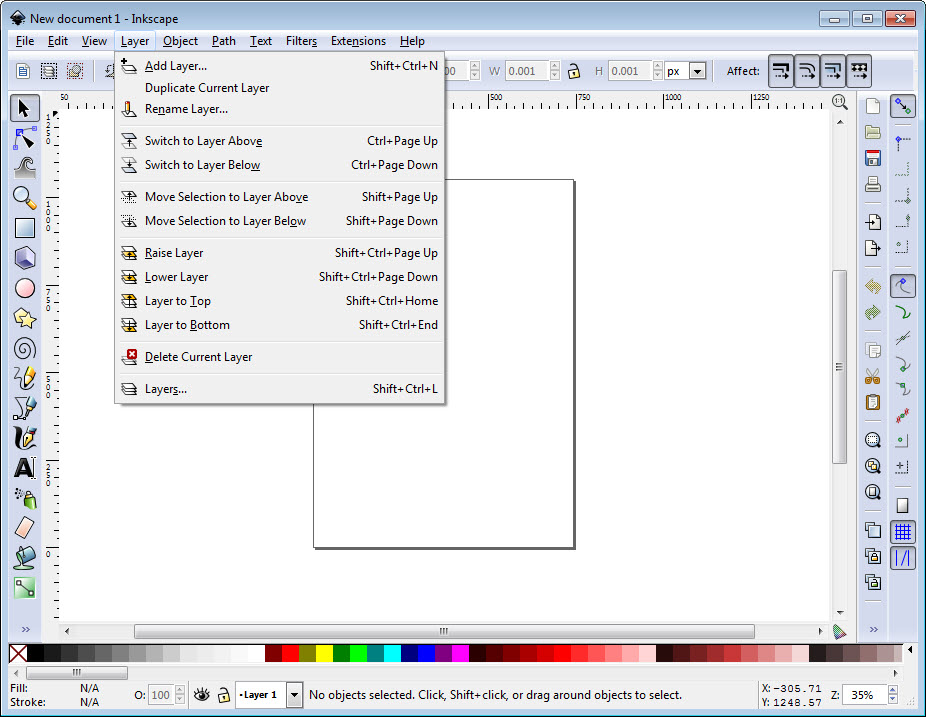
Task: Increase the zoom percentage stepper
Action: point(893,690)
